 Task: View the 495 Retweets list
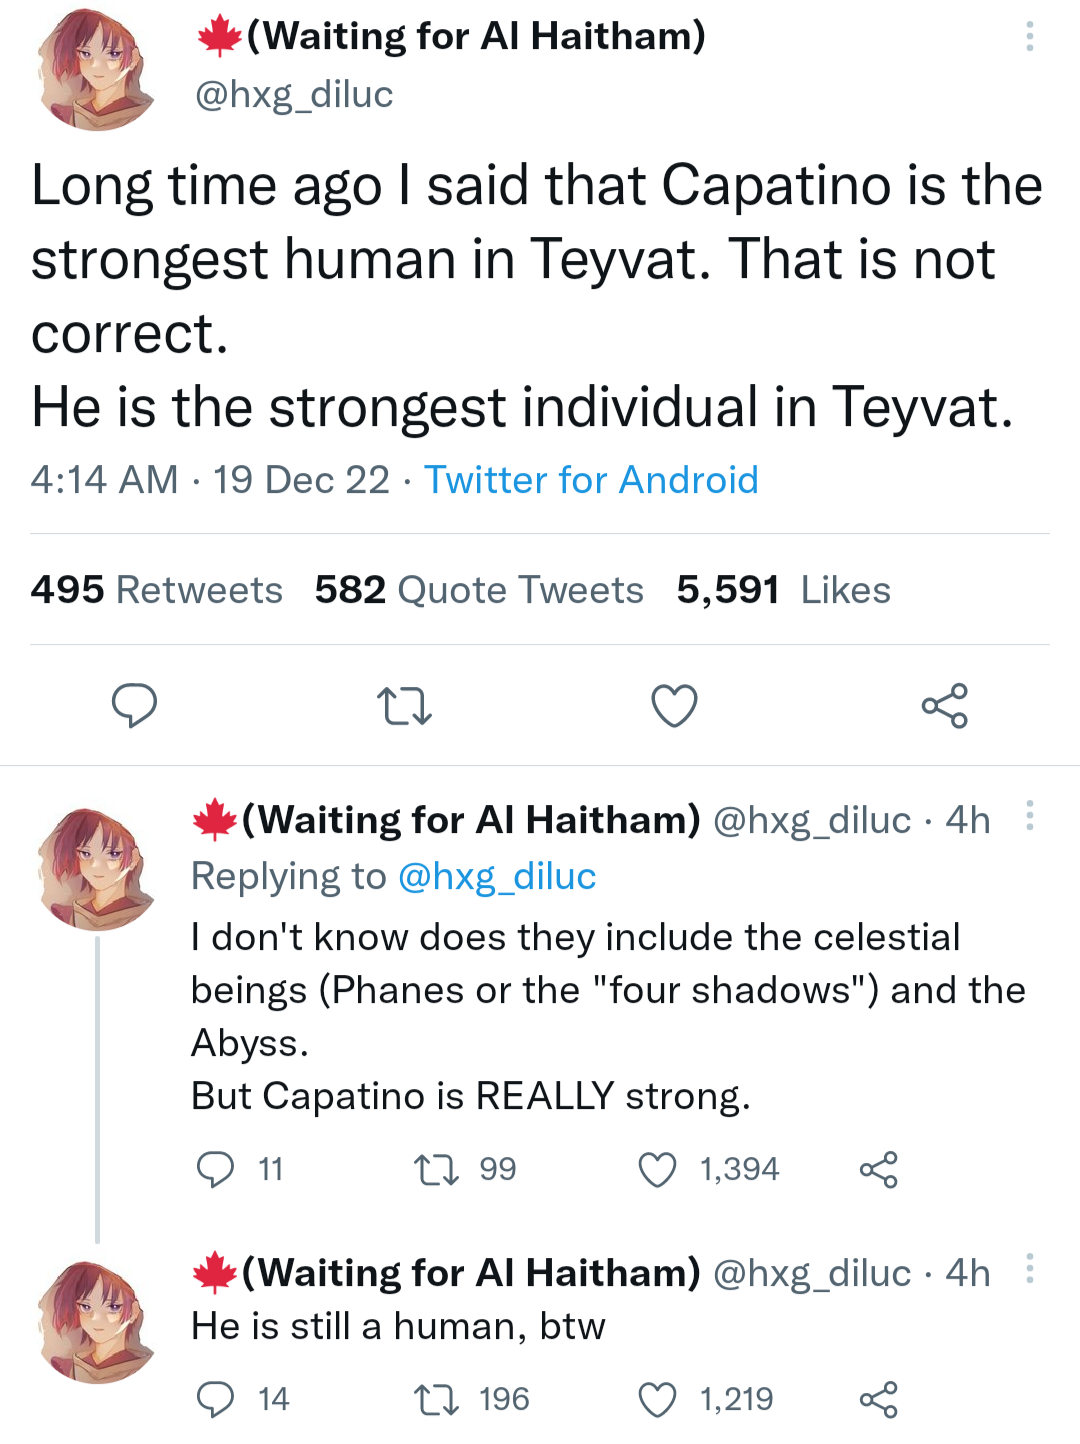coord(157,590)
